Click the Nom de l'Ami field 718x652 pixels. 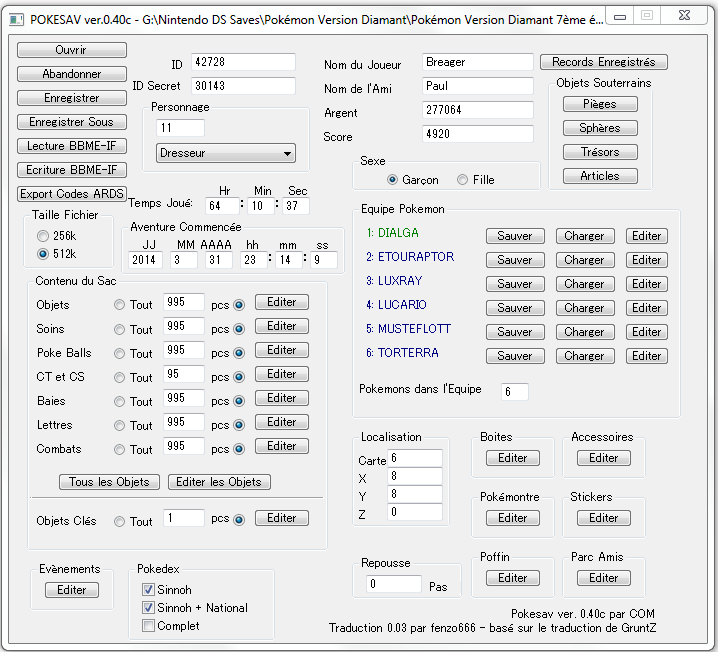pos(478,86)
